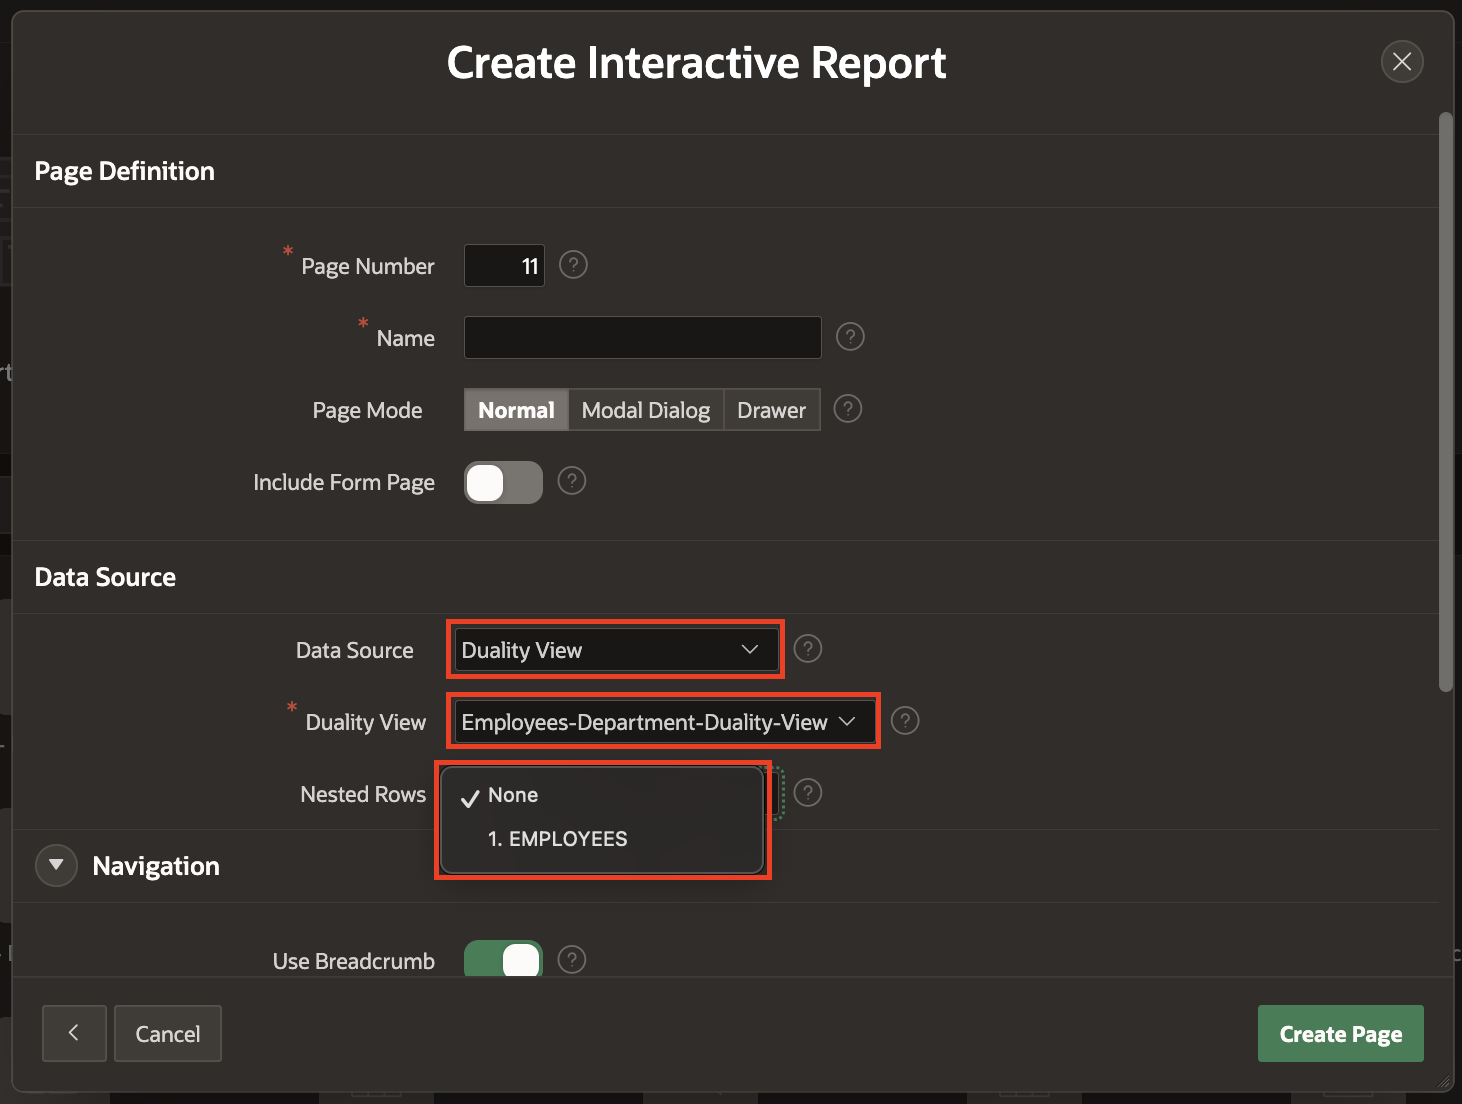Show help for Nested Rows
Image resolution: width=1462 pixels, height=1104 pixels.
(807, 793)
